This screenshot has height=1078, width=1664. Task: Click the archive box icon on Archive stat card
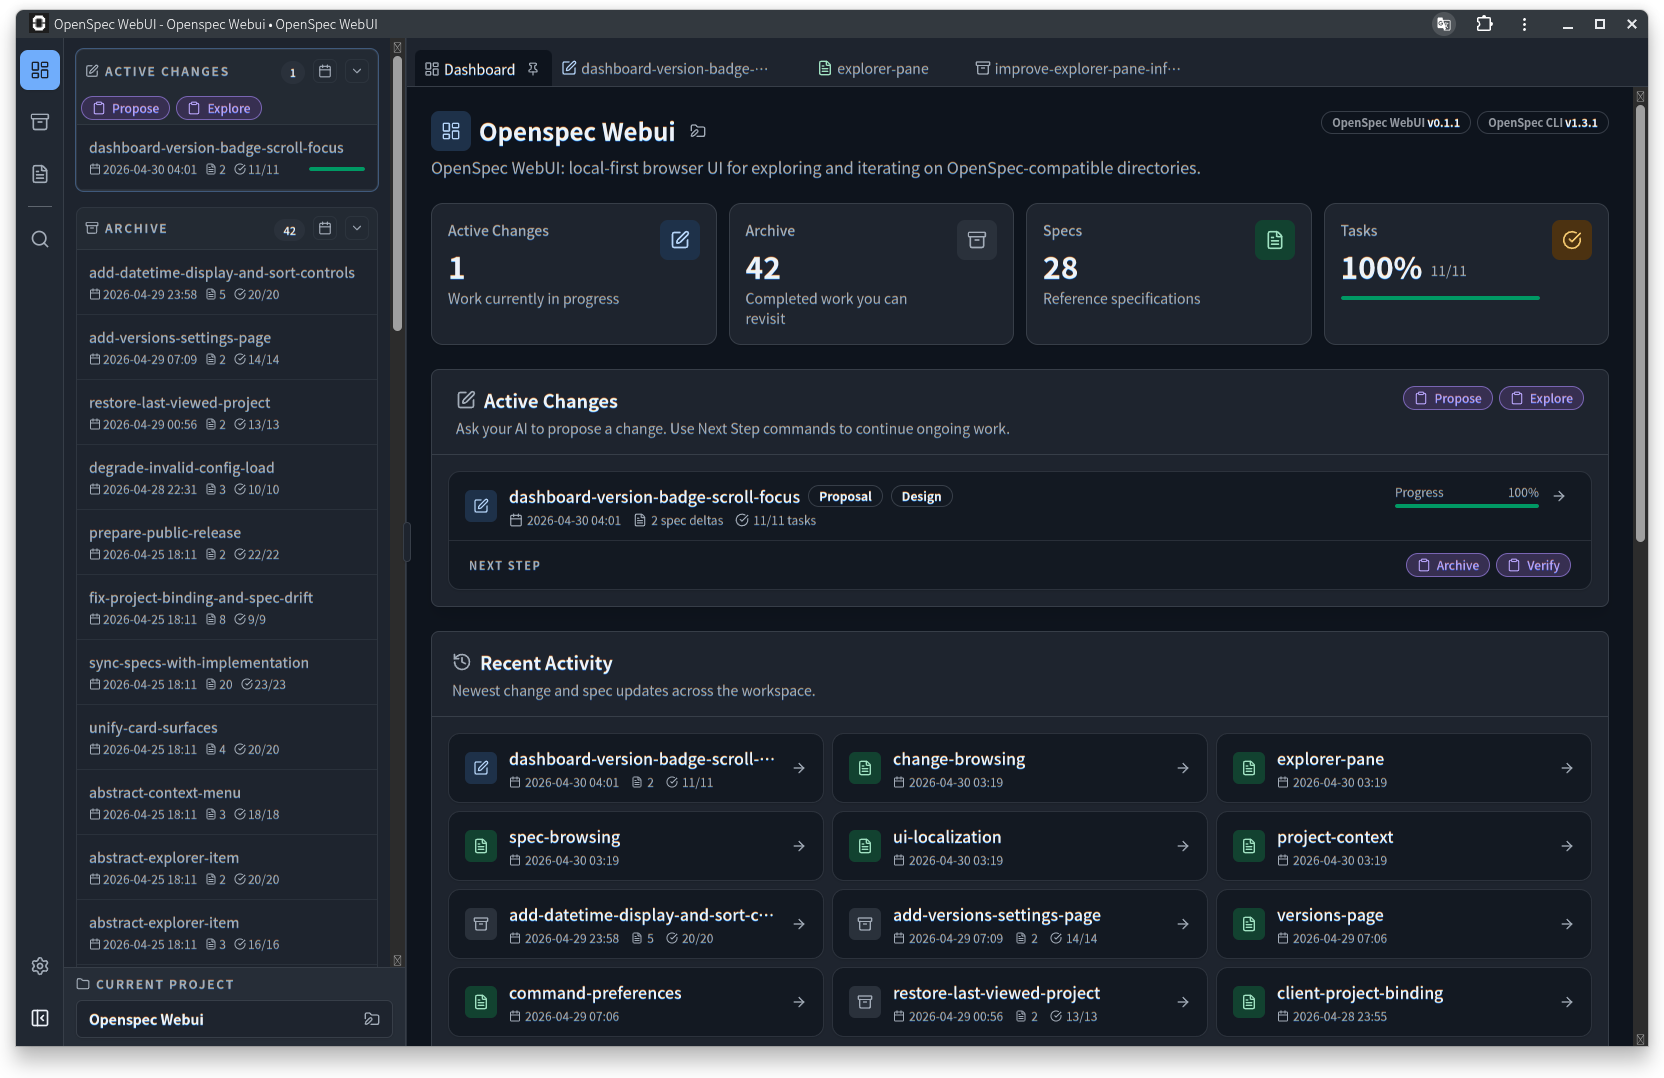(977, 240)
